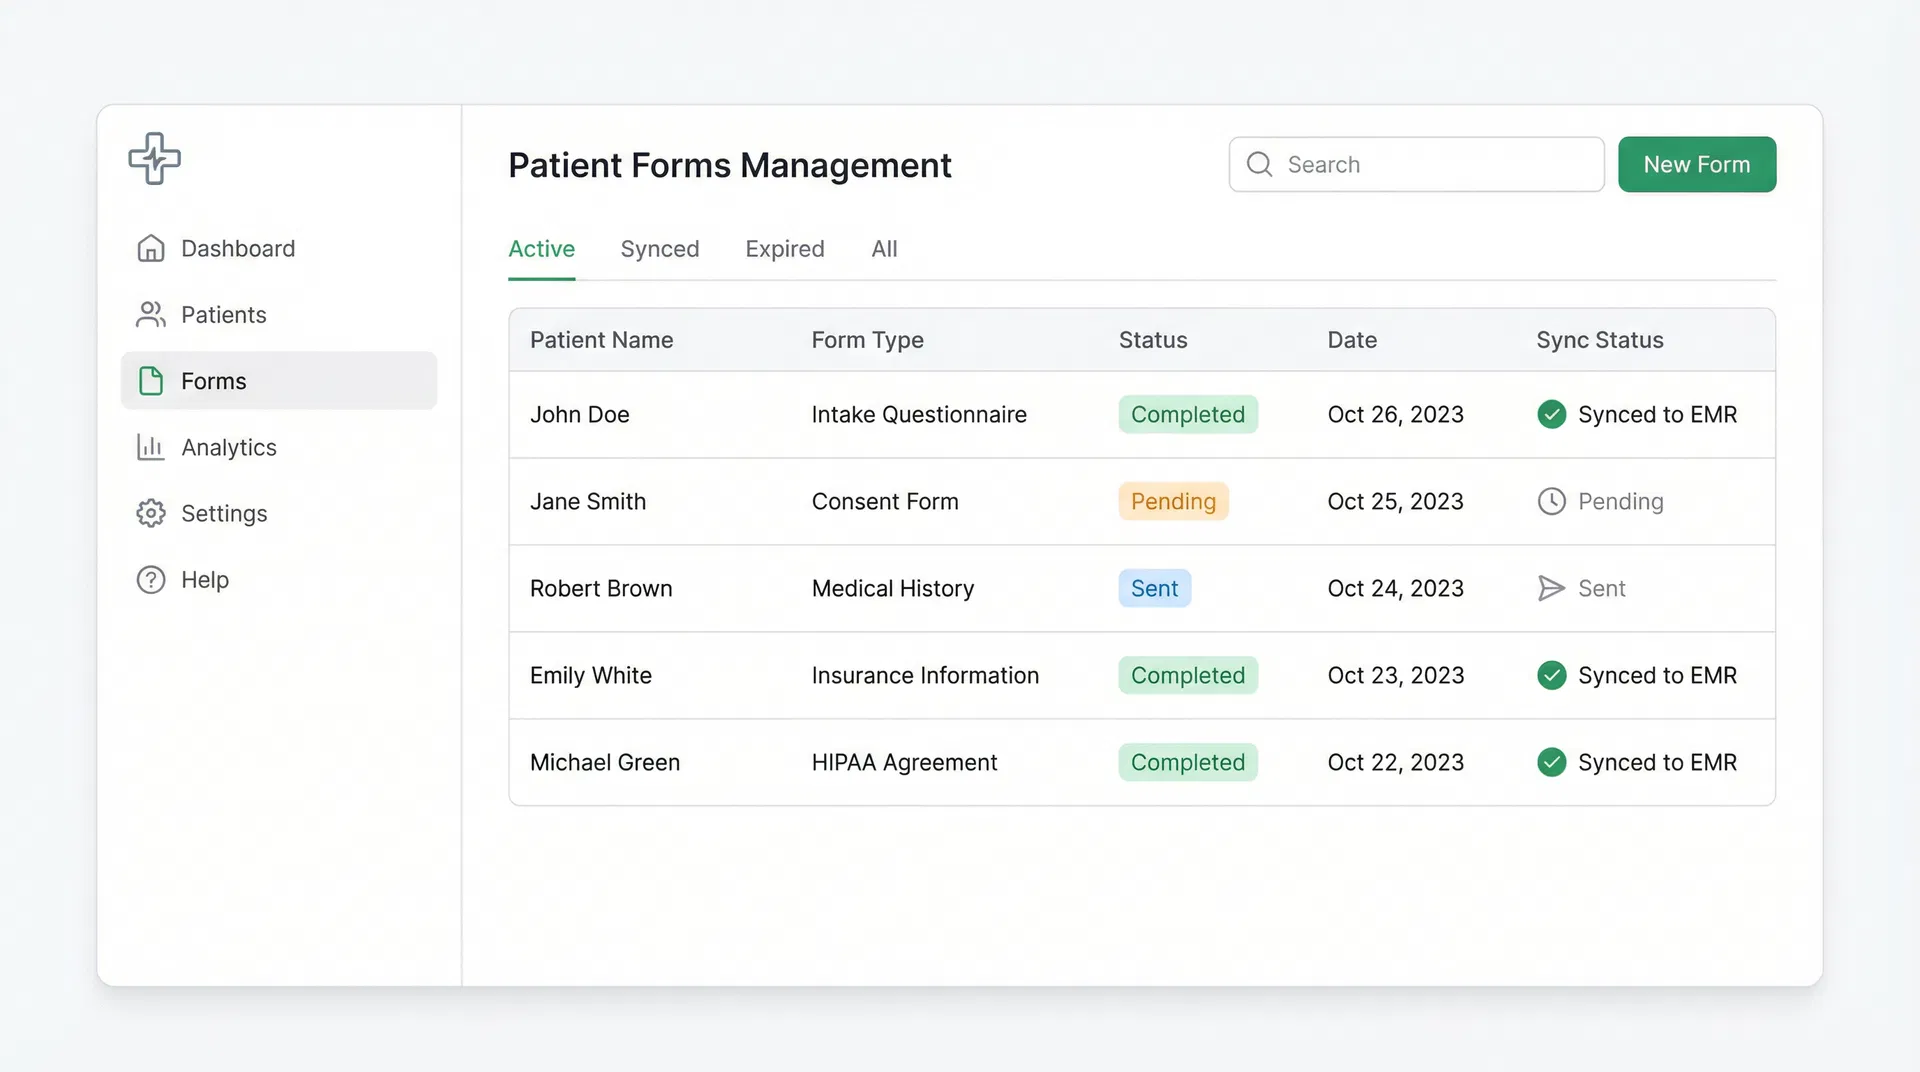Click the Pending status badge for Jane Smith
1920x1072 pixels.
tap(1173, 501)
